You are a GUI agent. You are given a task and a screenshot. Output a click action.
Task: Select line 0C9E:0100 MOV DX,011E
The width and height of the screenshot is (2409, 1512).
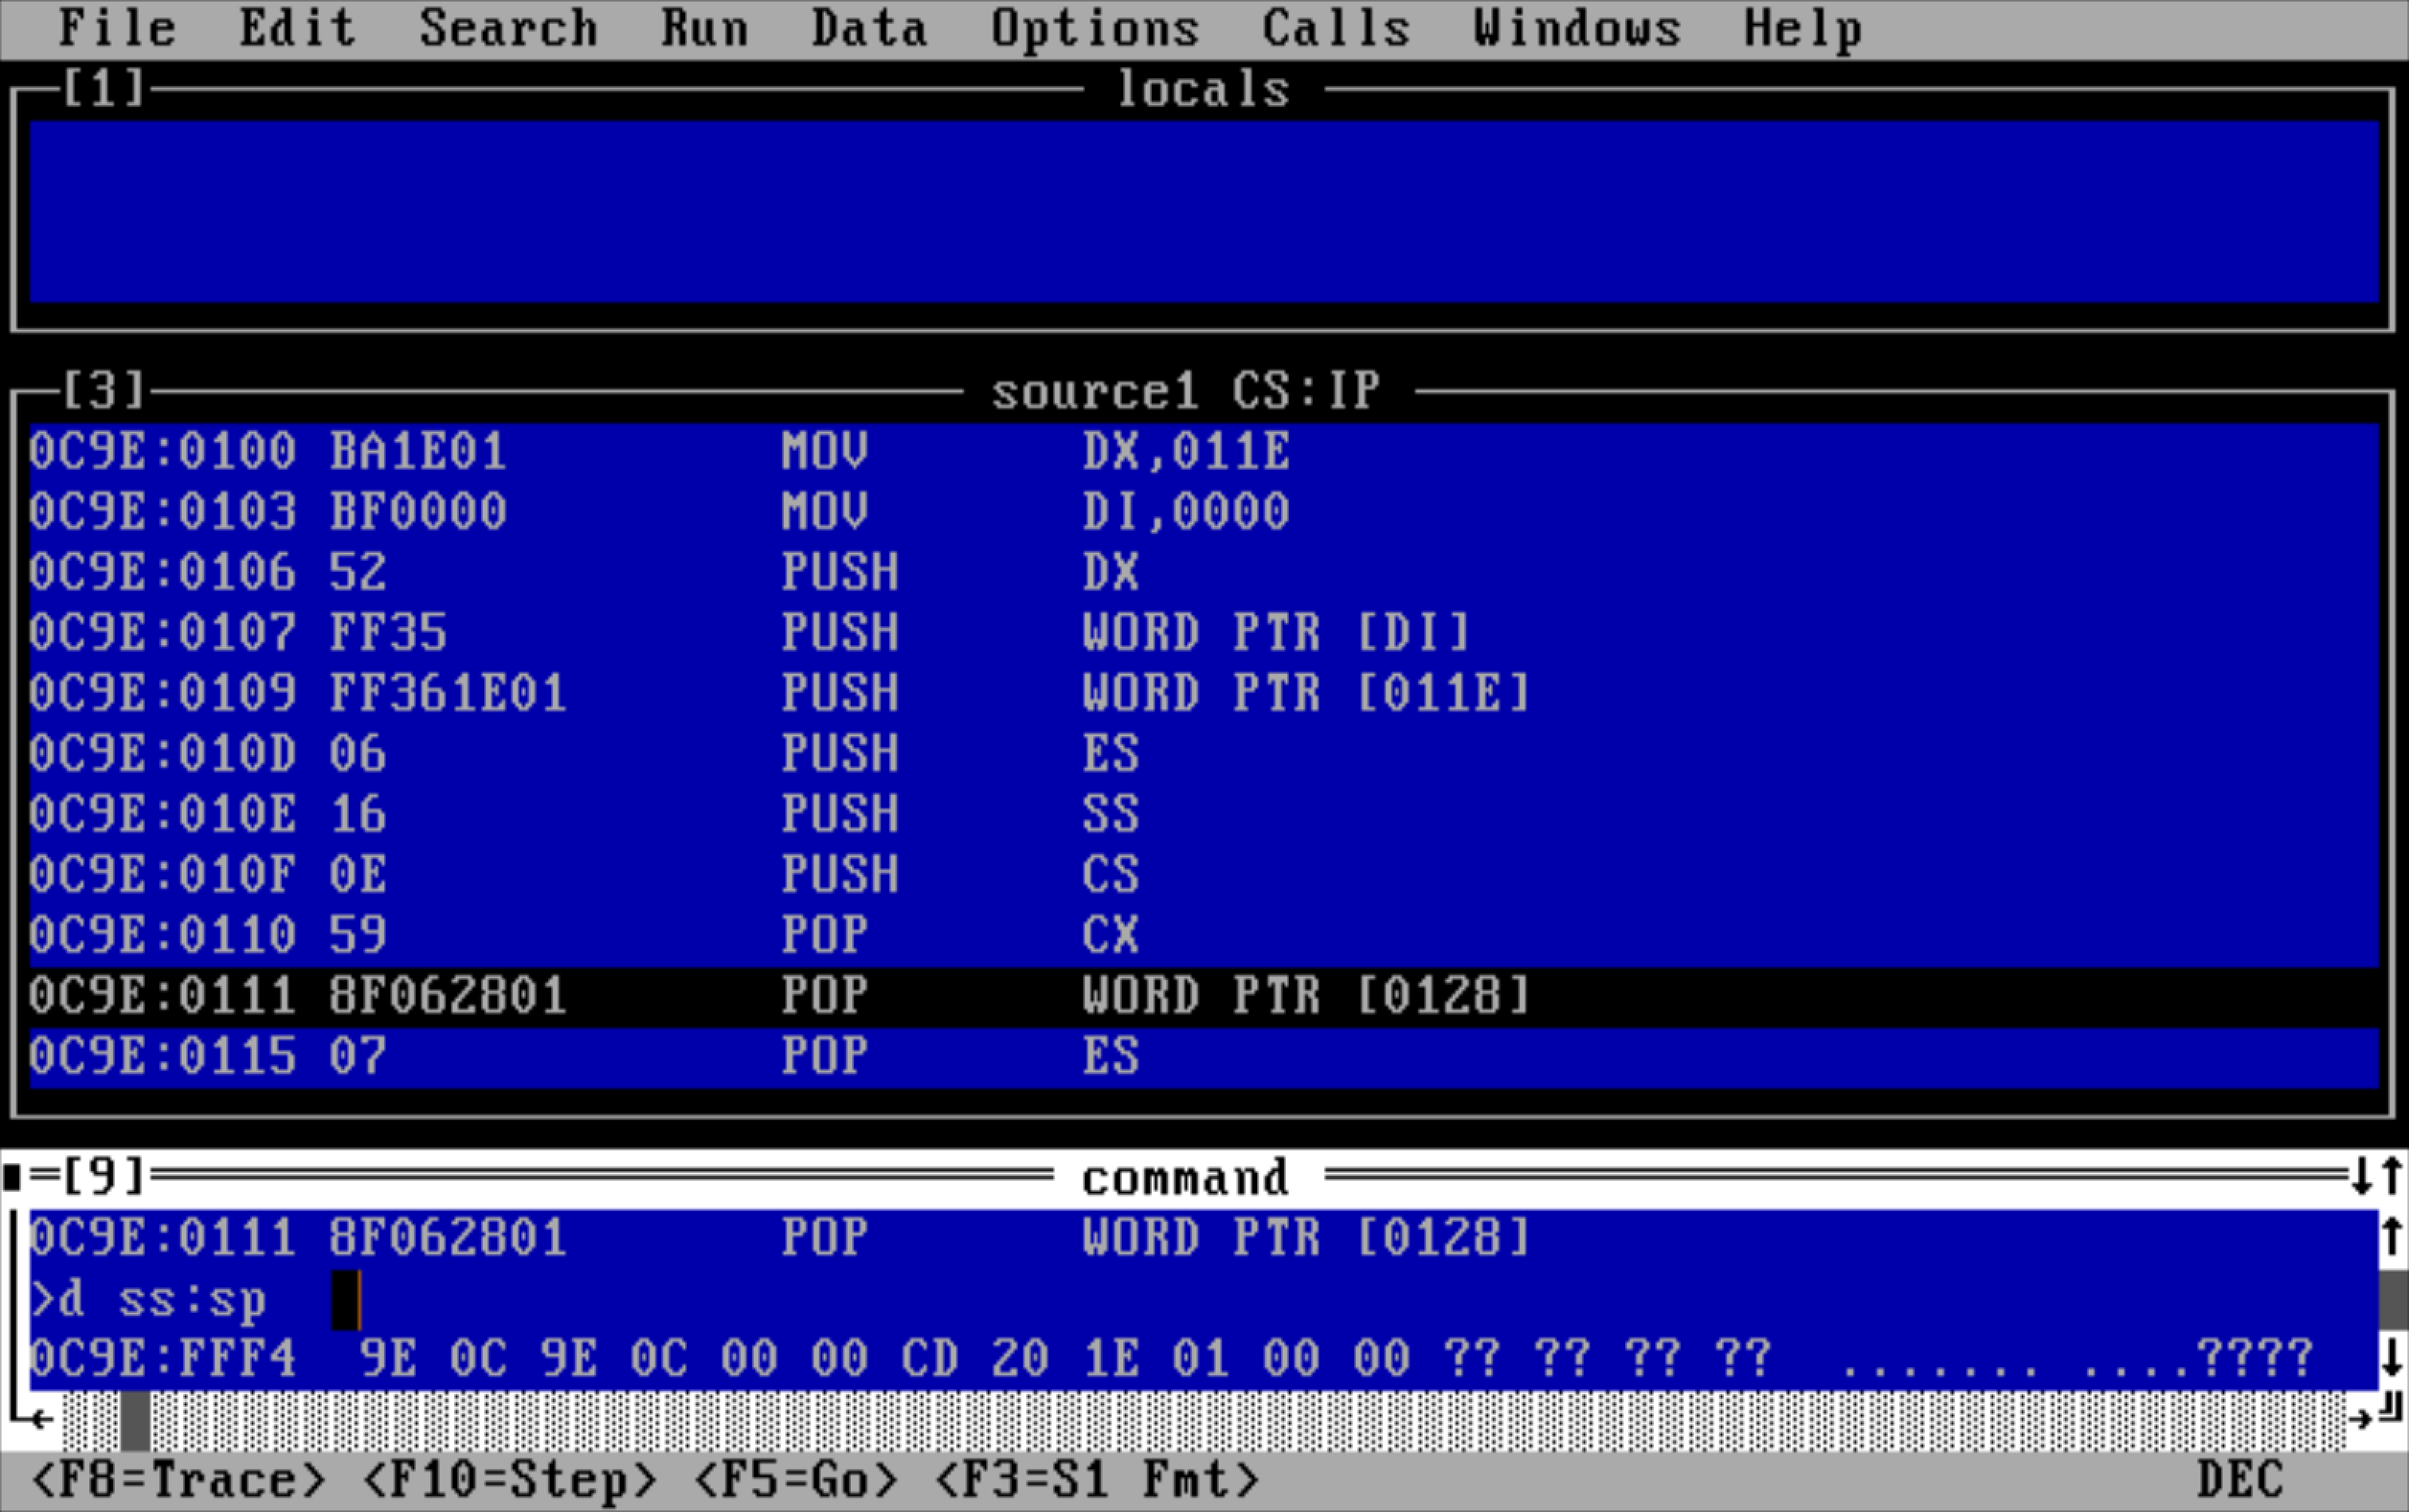[1203, 451]
